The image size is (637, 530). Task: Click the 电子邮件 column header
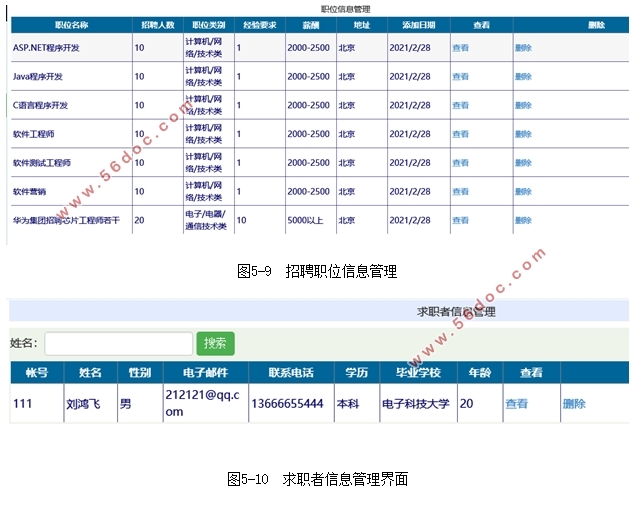point(206,373)
